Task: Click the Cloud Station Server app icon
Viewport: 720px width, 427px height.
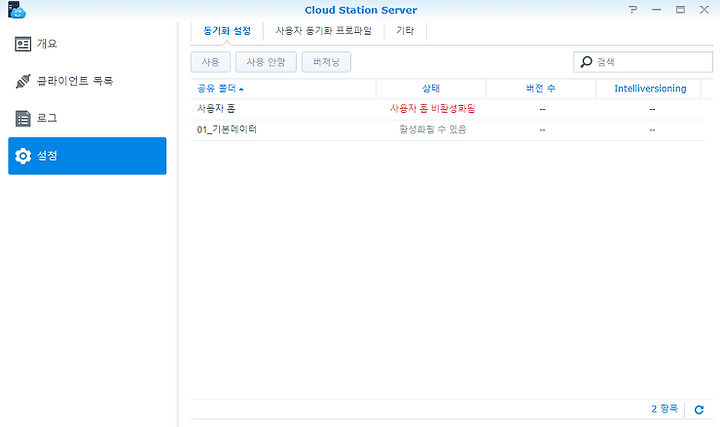Action: (x=17, y=10)
